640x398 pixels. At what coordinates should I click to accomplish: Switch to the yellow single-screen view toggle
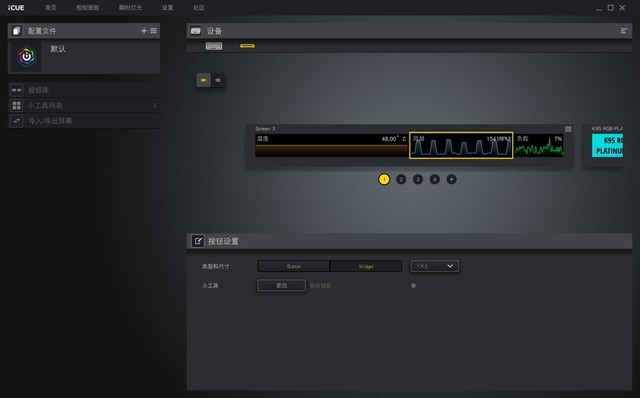click(x=204, y=80)
